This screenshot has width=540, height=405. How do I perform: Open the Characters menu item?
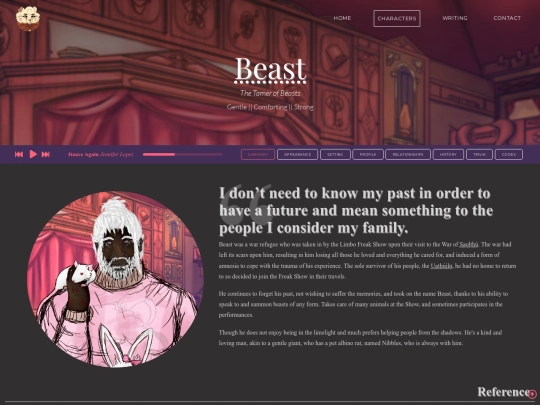tap(397, 18)
